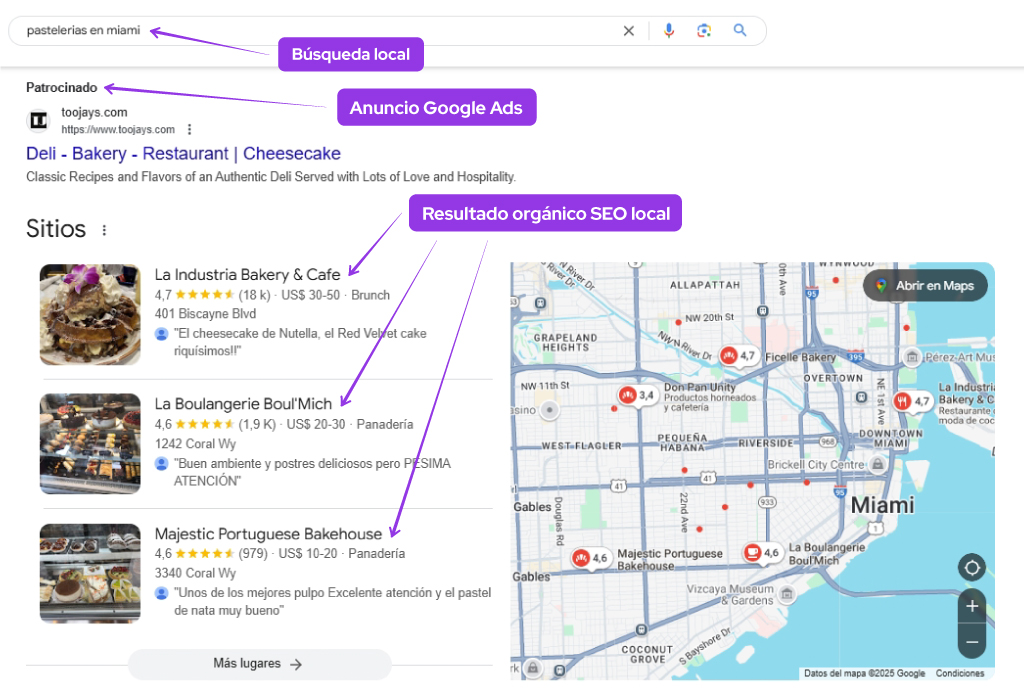Click 'Condiciones' link on map footer
This screenshot has width=1024, height=688.
pos(959,673)
